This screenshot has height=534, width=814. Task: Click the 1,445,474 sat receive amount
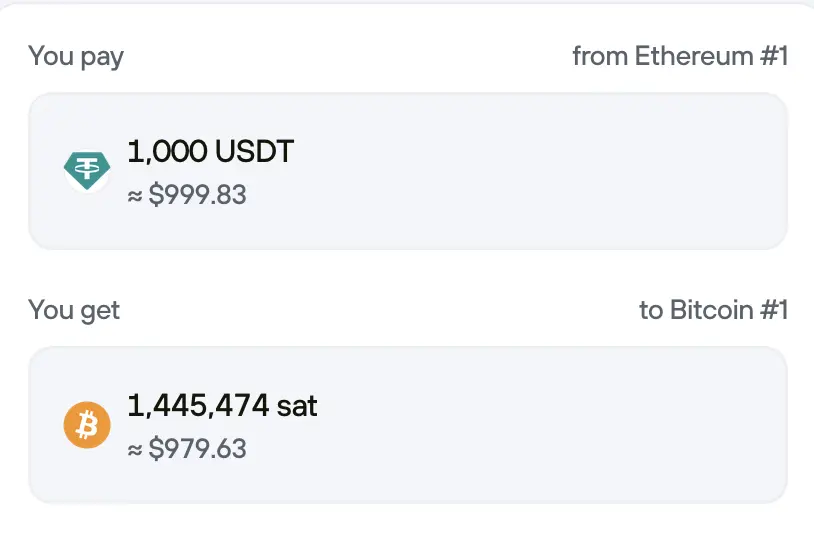222,405
